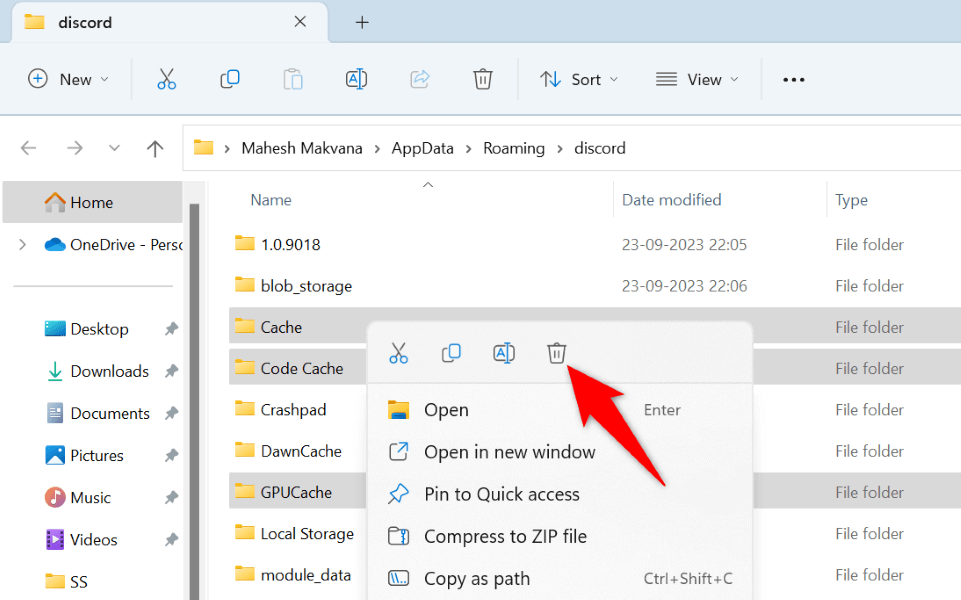Open the Sort dropdown

(578, 79)
